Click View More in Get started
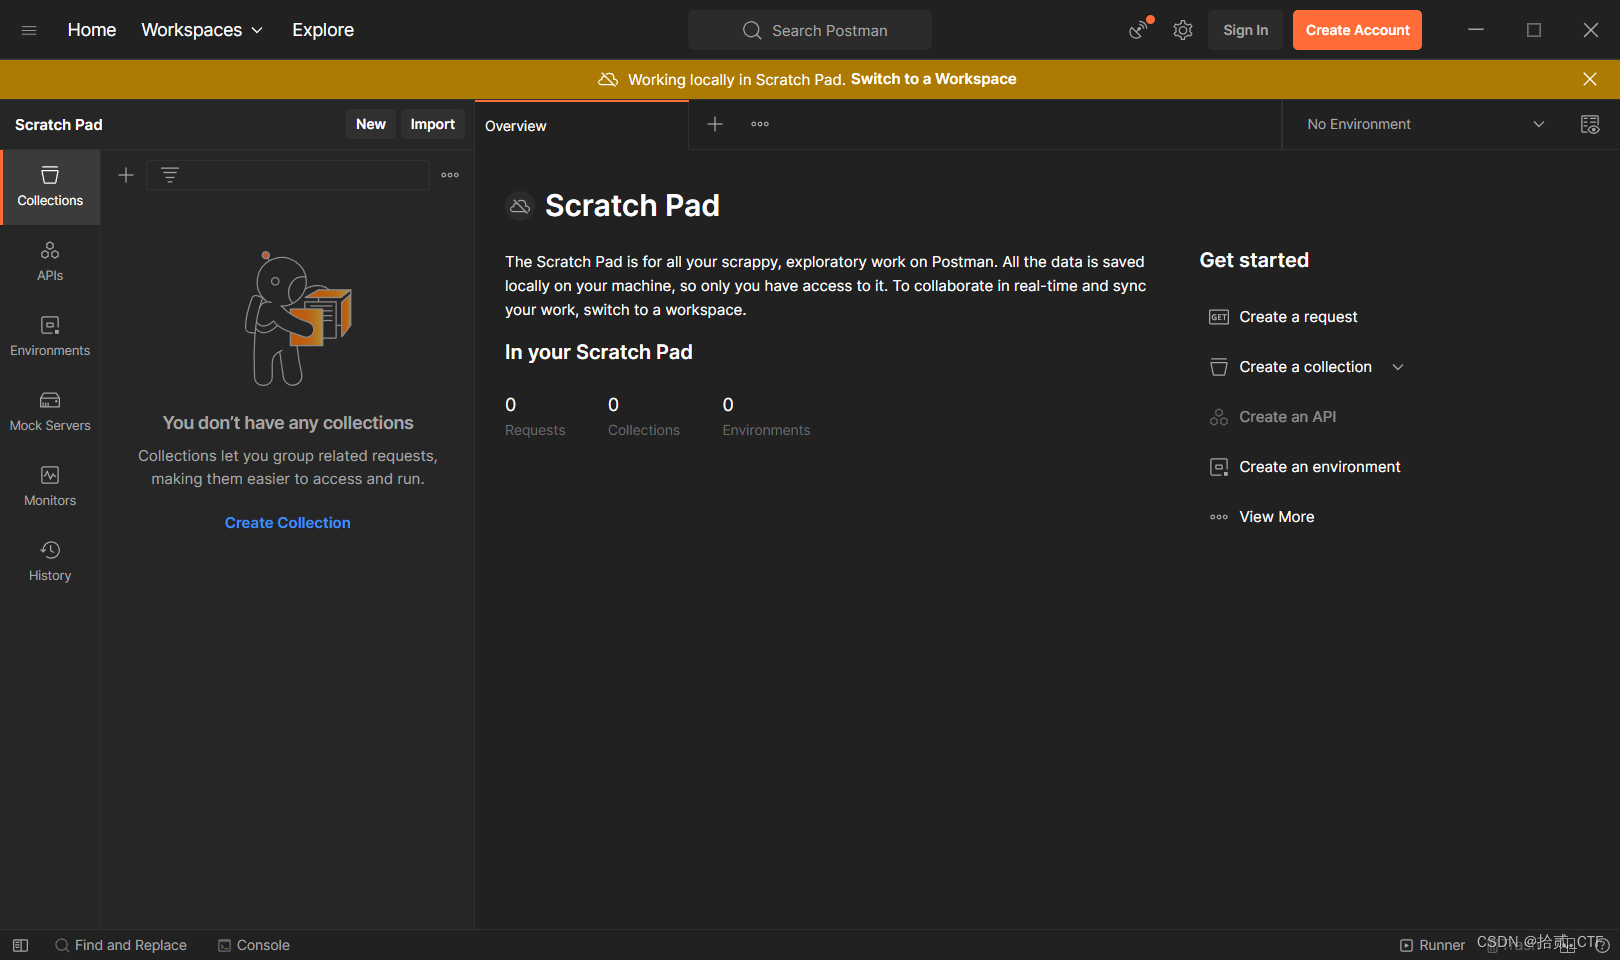The image size is (1620, 960). 1262,517
